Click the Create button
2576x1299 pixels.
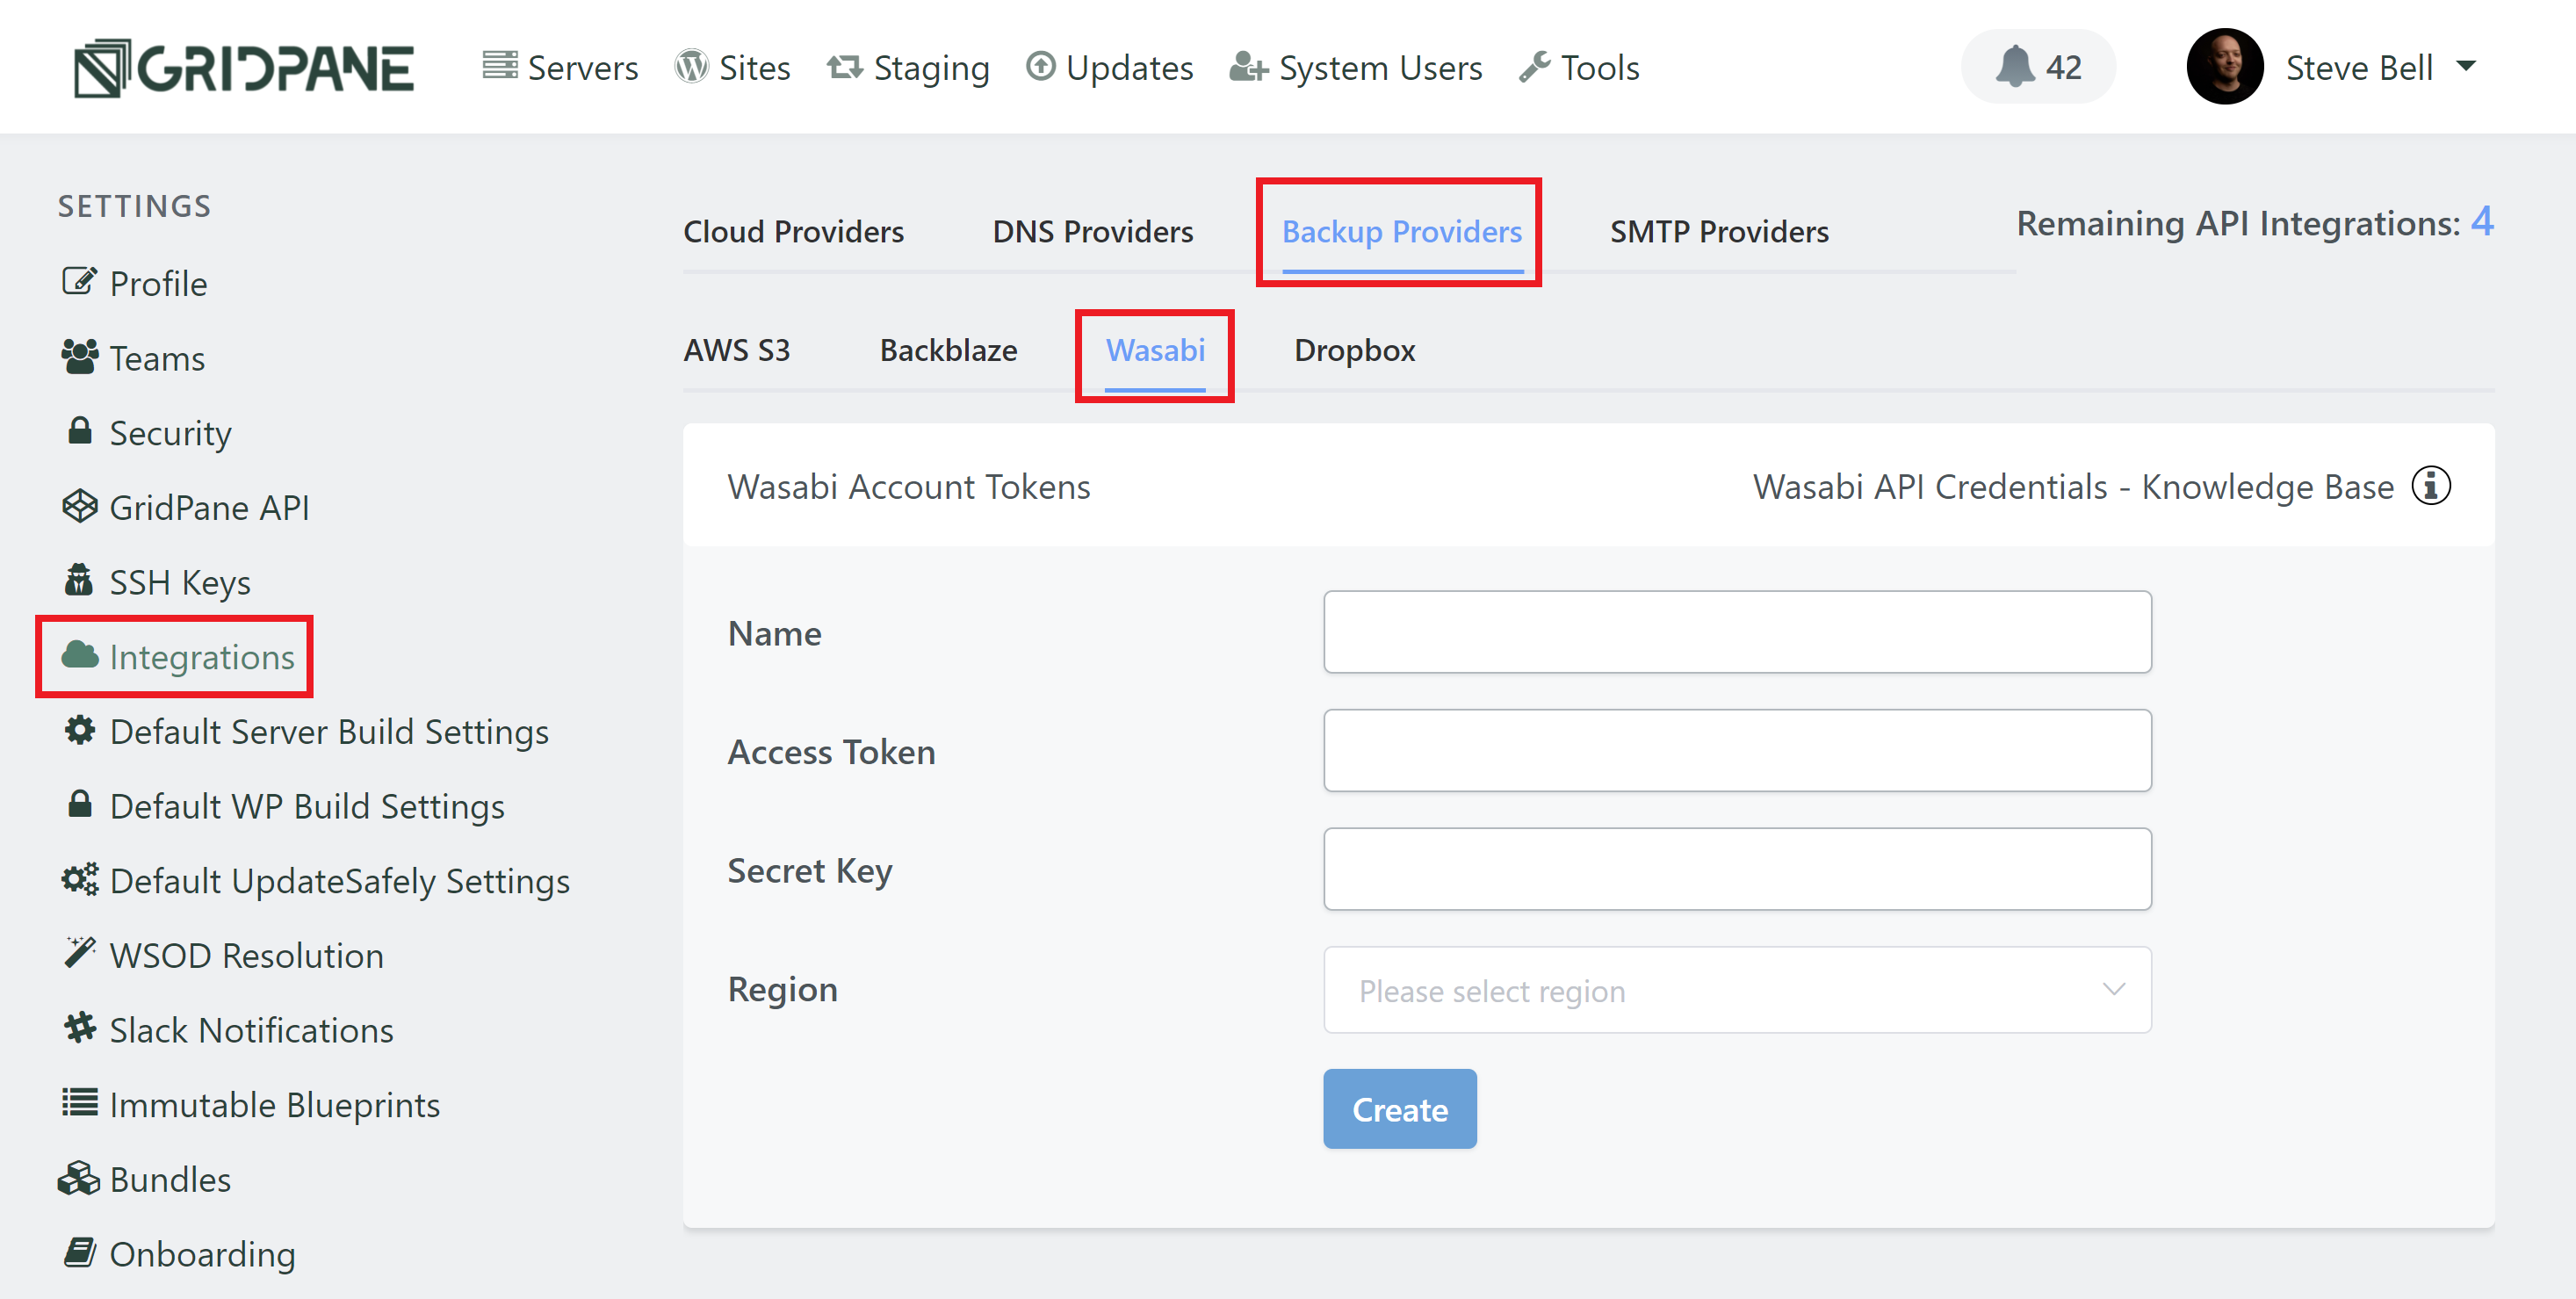(1399, 1109)
